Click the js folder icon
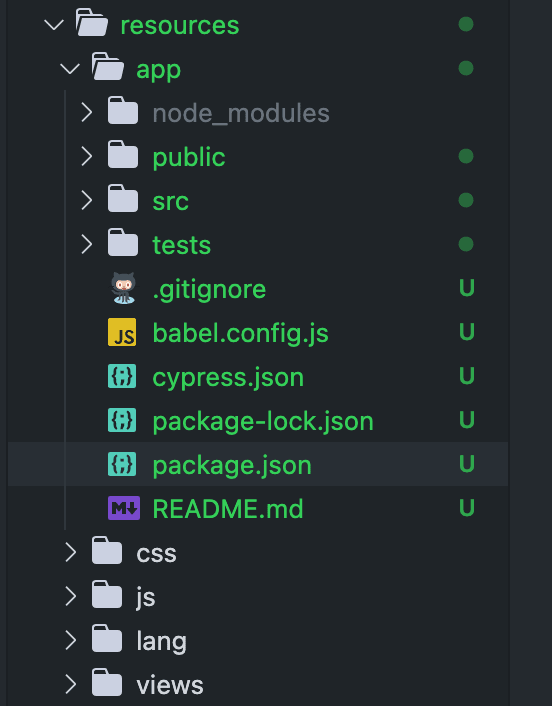The height and width of the screenshot is (706, 552). click(107, 594)
